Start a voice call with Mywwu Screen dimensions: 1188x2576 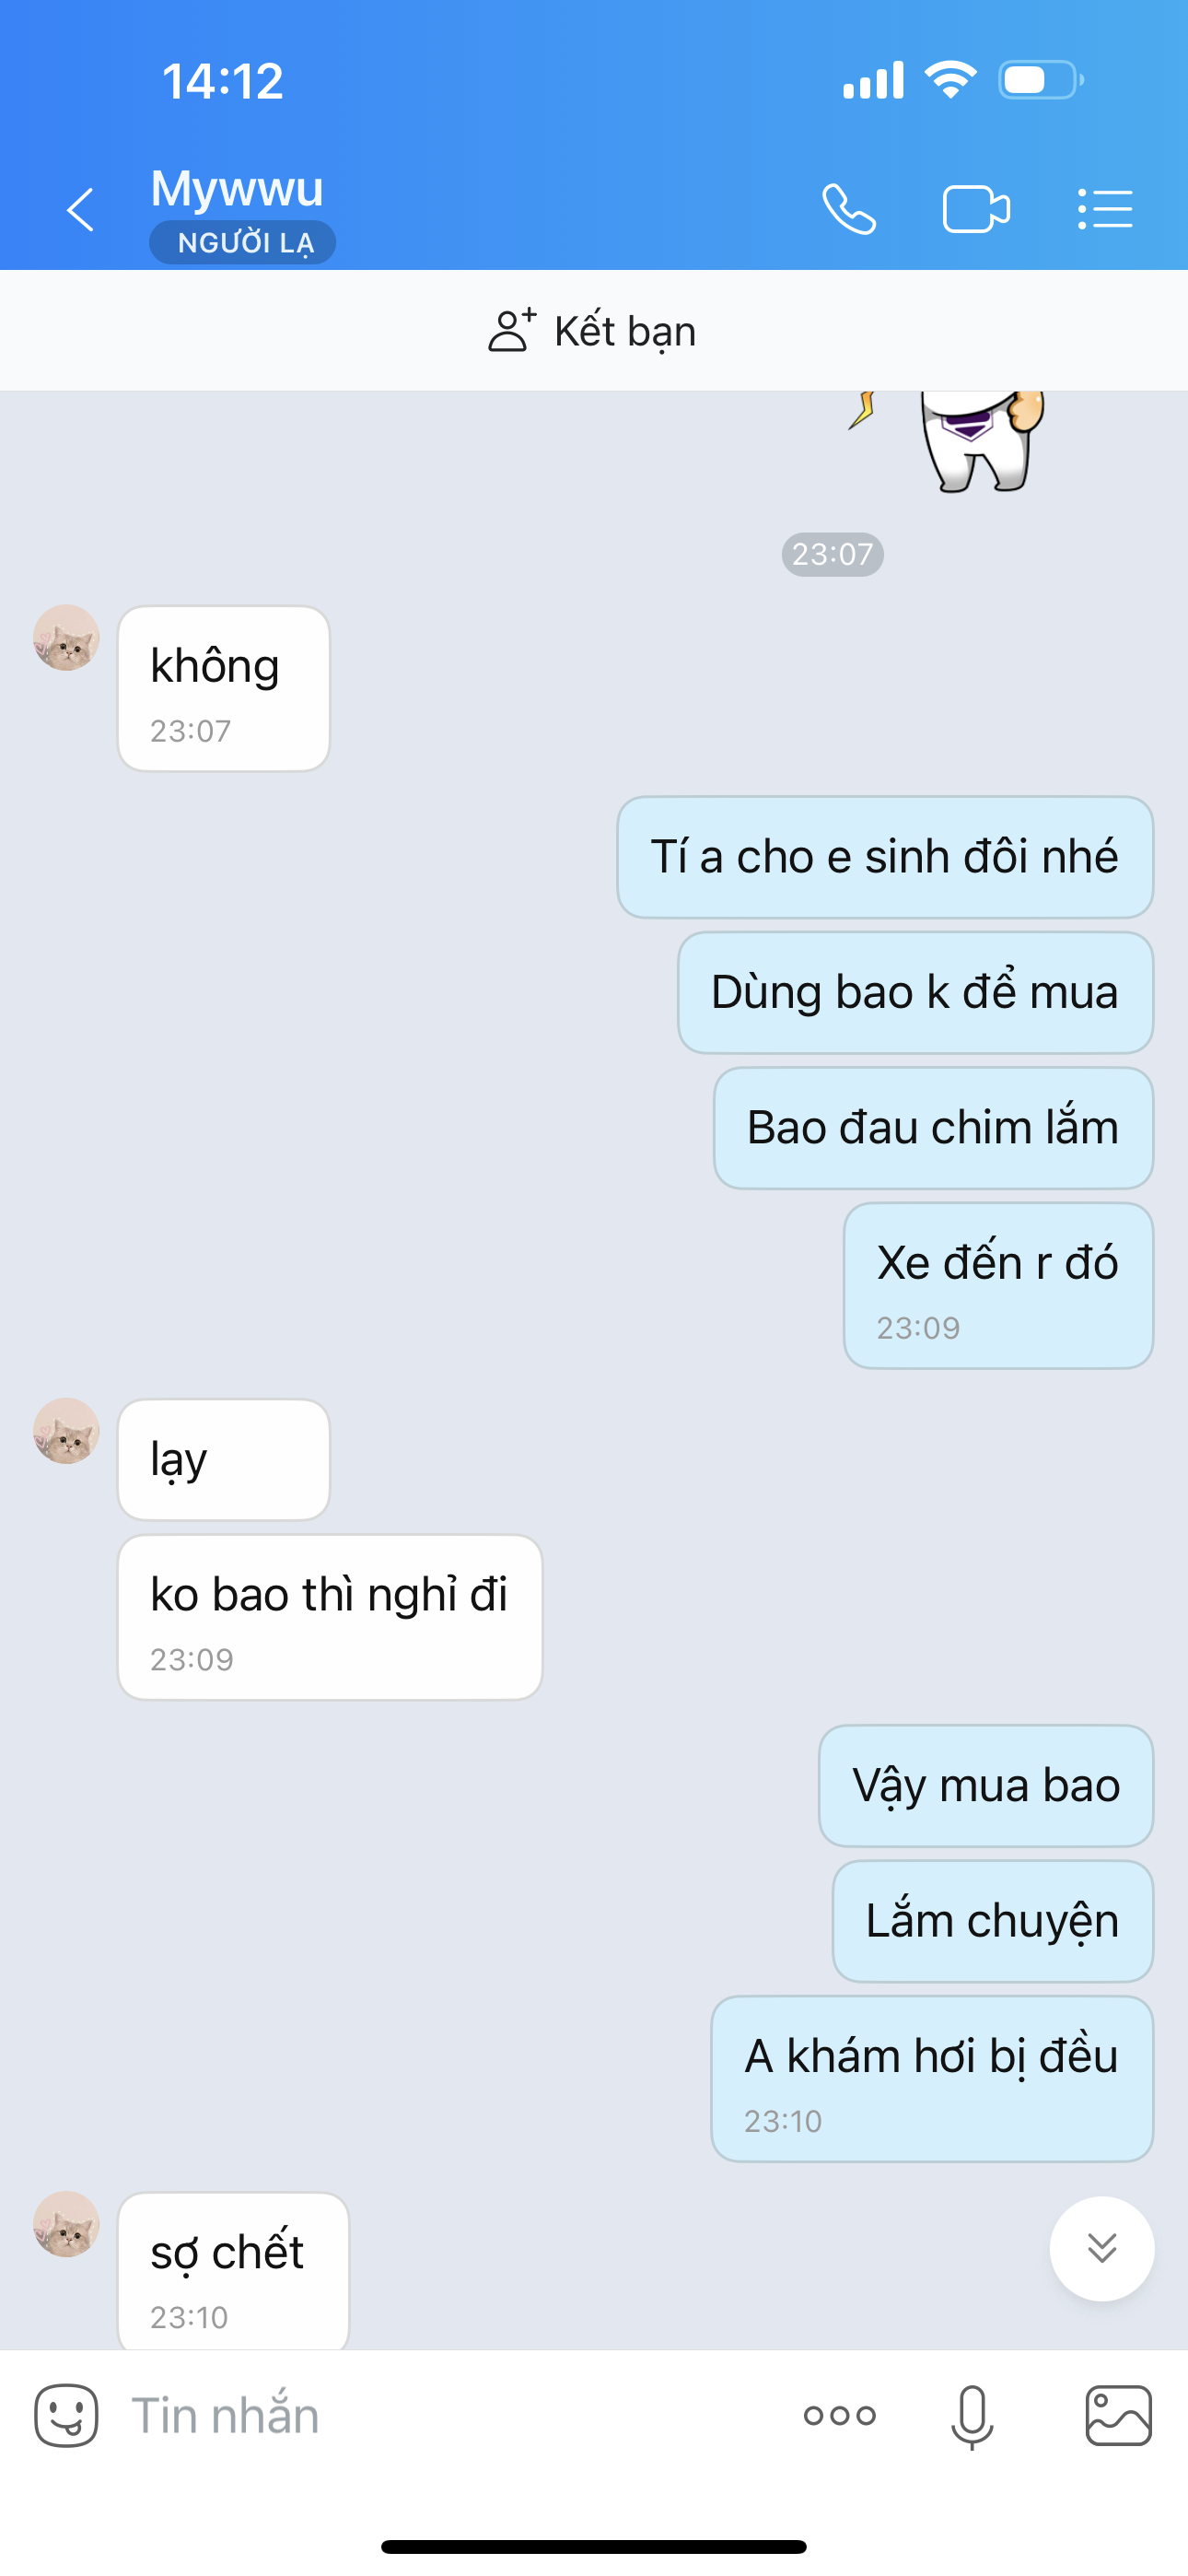[x=849, y=210]
